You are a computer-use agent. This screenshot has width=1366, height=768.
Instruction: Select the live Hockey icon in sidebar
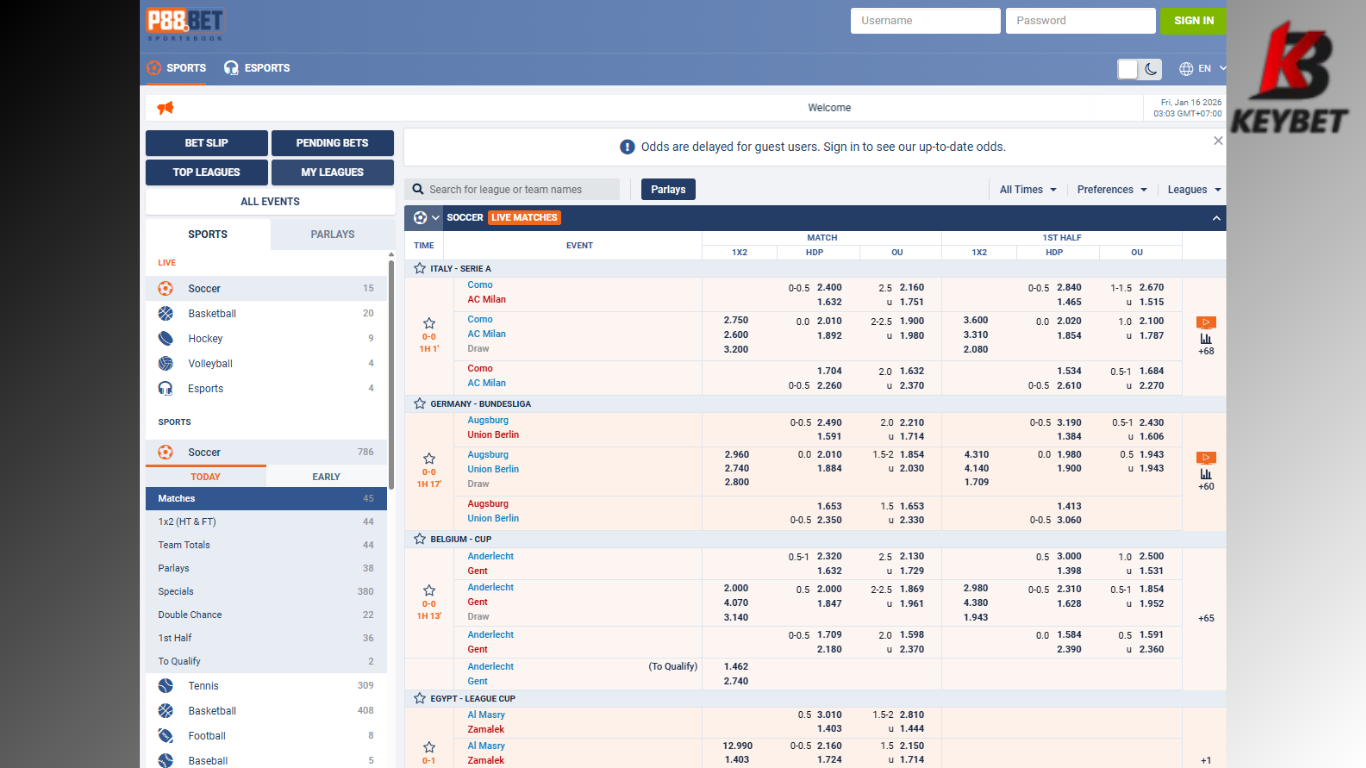click(166, 339)
